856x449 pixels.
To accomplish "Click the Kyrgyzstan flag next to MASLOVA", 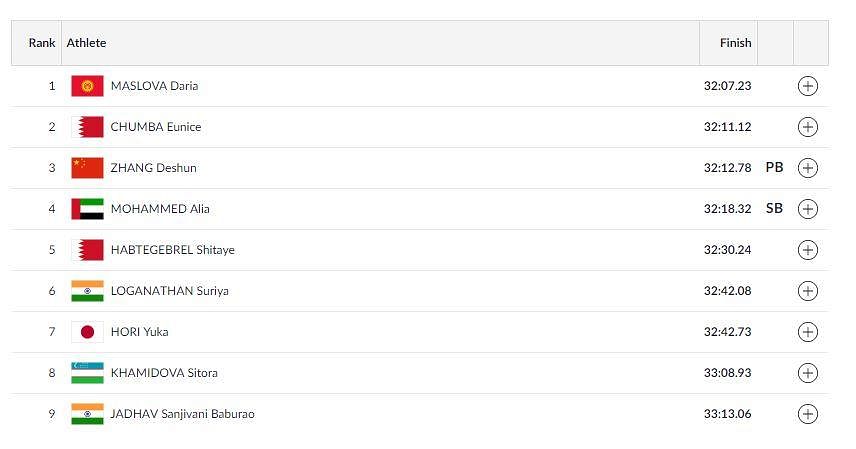I will pyautogui.click(x=87, y=86).
